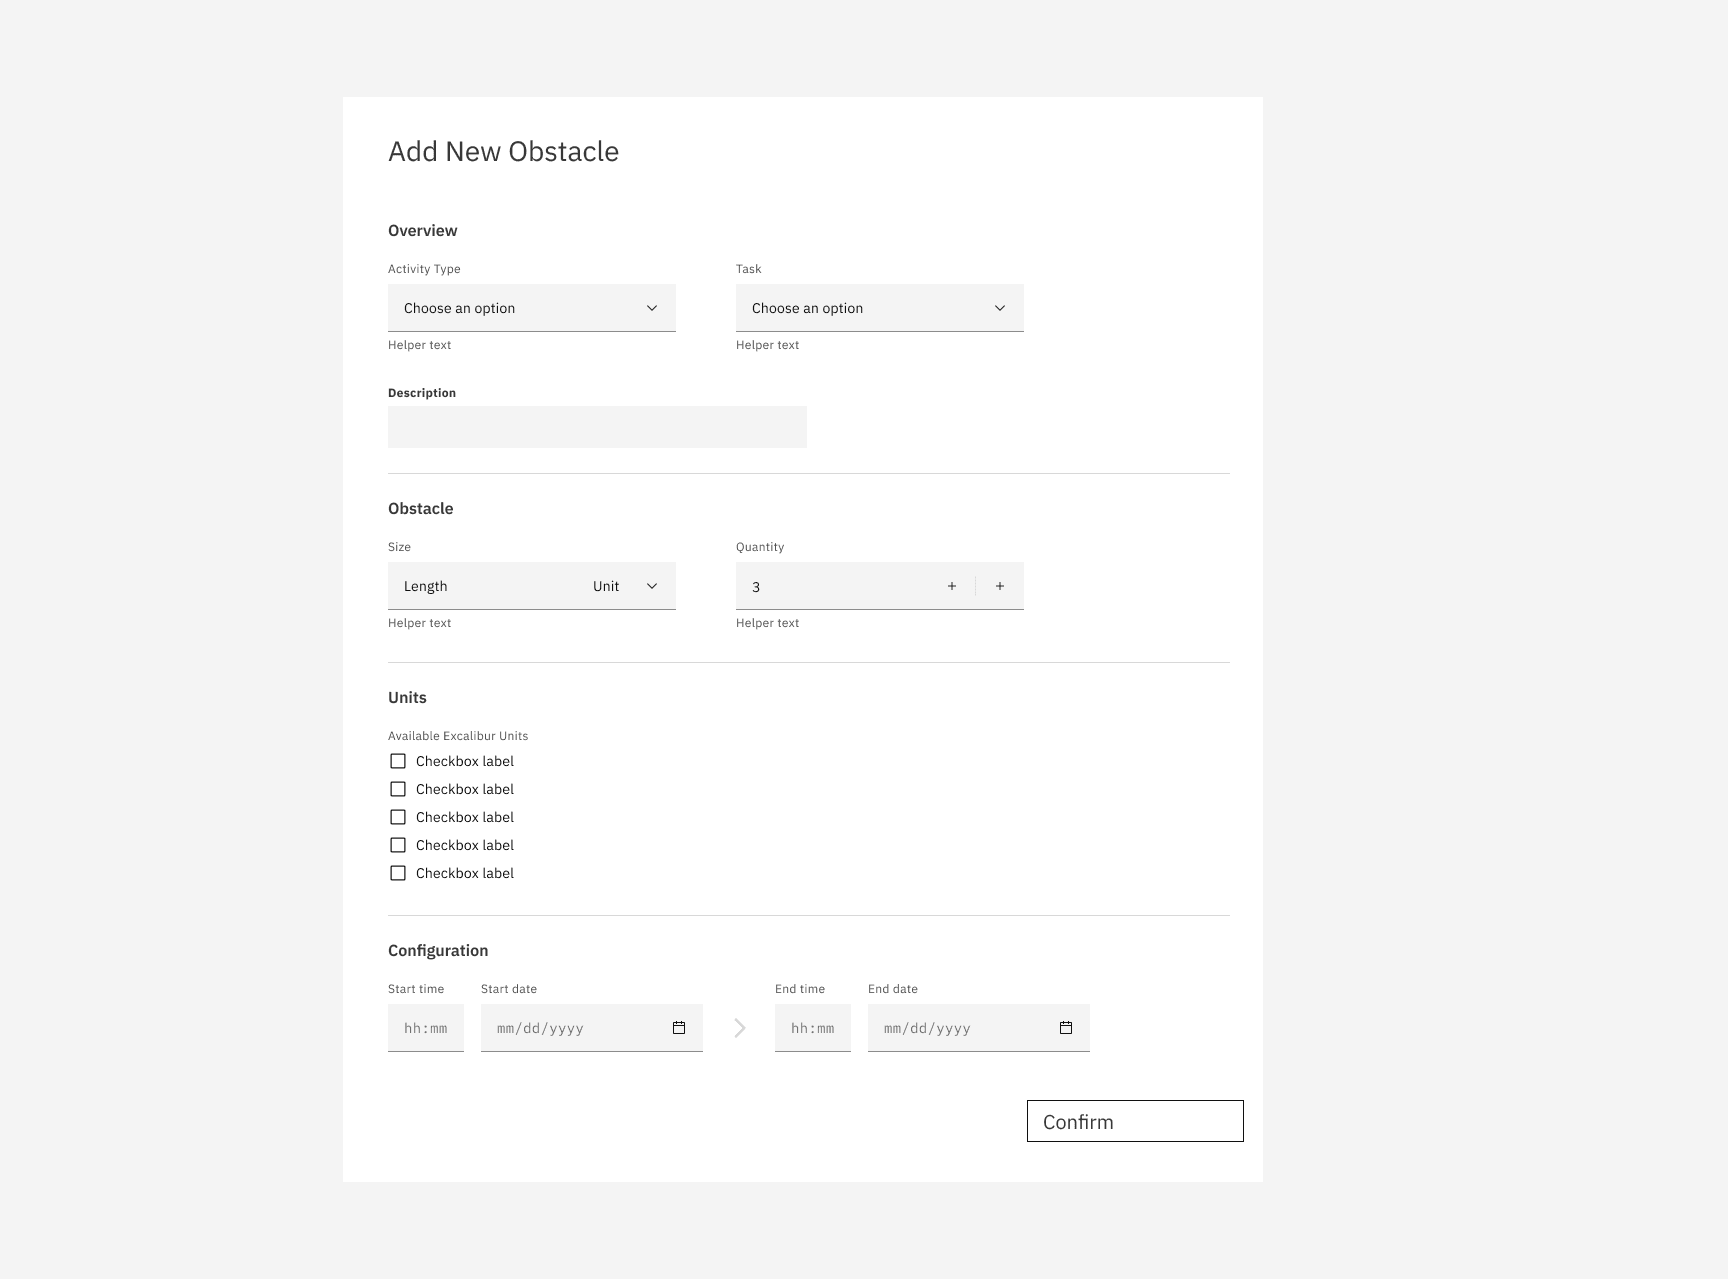This screenshot has width=1728, height=1279.
Task: Open the Activity Type dropdown
Action: (x=531, y=308)
